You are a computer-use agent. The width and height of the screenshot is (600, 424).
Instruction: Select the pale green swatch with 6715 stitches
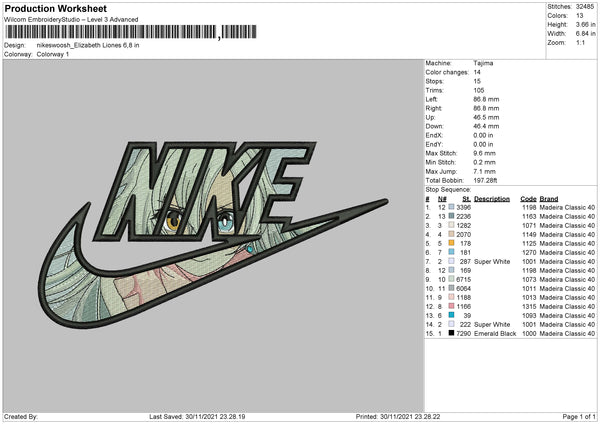(x=452, y=279)
